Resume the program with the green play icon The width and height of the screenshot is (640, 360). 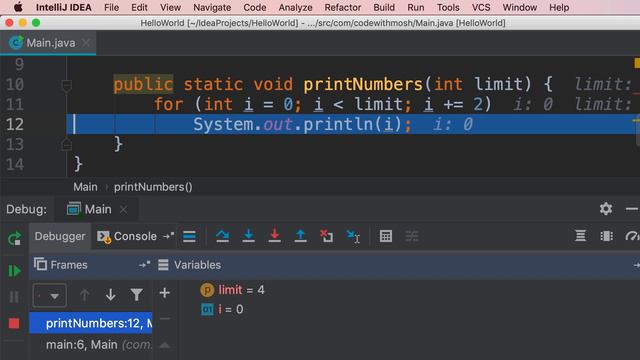[14, 271]
